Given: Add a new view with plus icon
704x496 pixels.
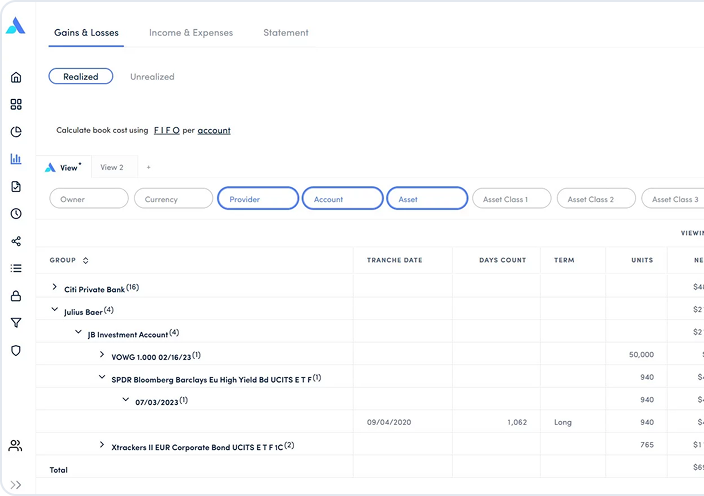Looking at the screenshot, I should pos(149,167).
